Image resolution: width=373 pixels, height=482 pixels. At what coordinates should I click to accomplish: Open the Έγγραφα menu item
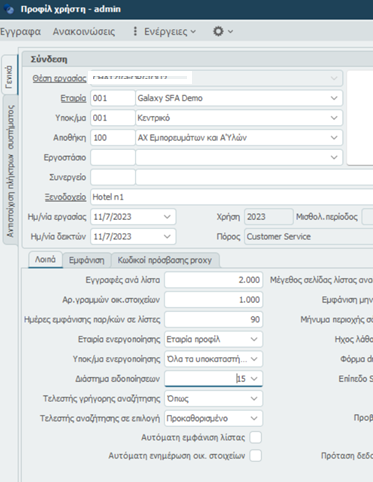click(x=20, y=32)
